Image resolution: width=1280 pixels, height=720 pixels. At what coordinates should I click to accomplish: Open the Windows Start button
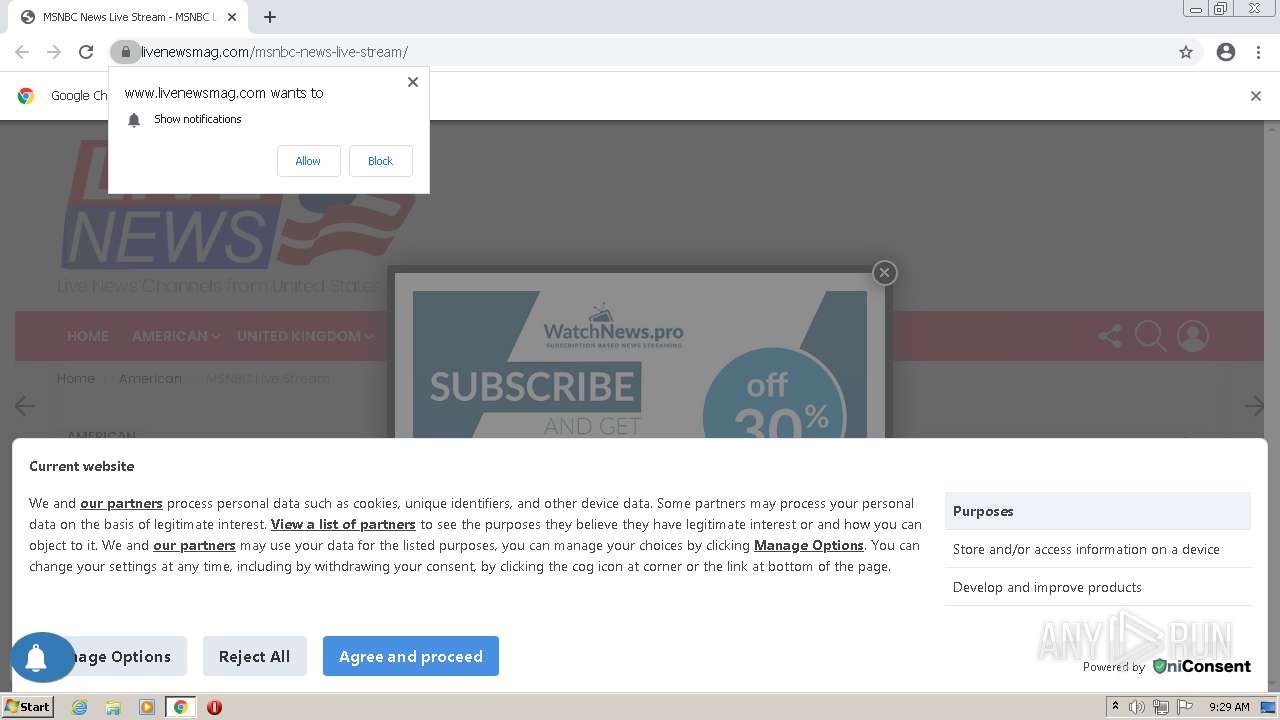point(28,707)
